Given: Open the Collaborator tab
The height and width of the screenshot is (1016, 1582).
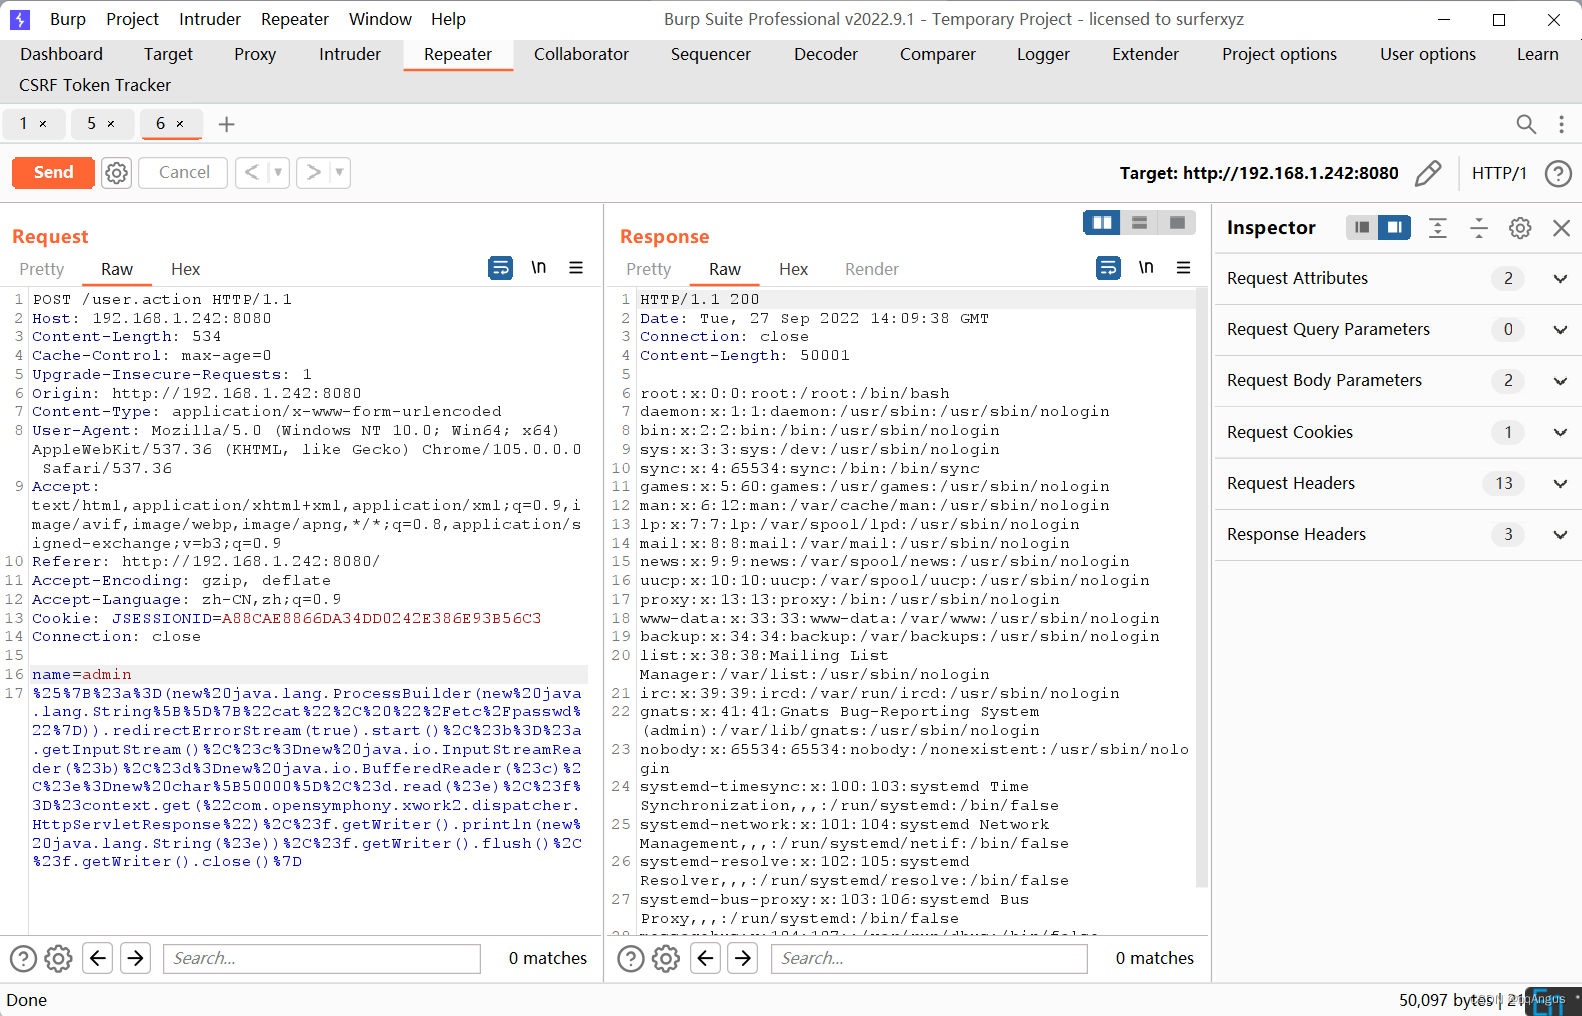Looking at the screenshot, I should tap(581, 54).
